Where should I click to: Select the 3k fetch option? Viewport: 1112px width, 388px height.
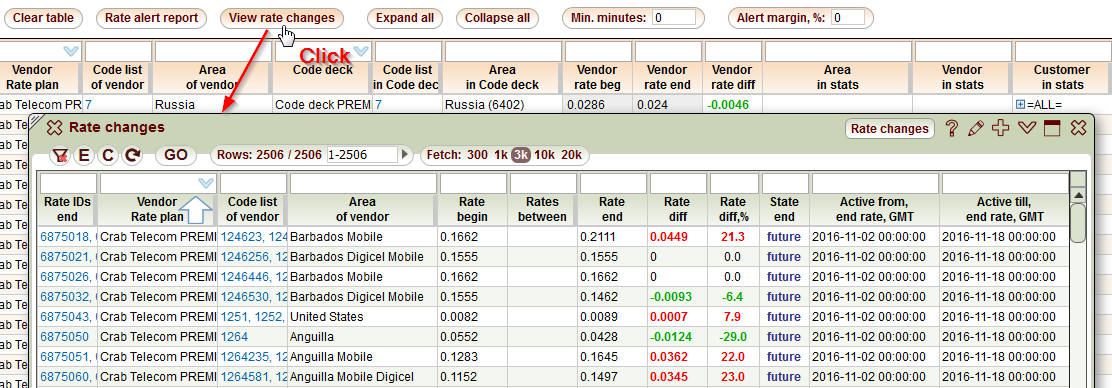click(521, 155)
